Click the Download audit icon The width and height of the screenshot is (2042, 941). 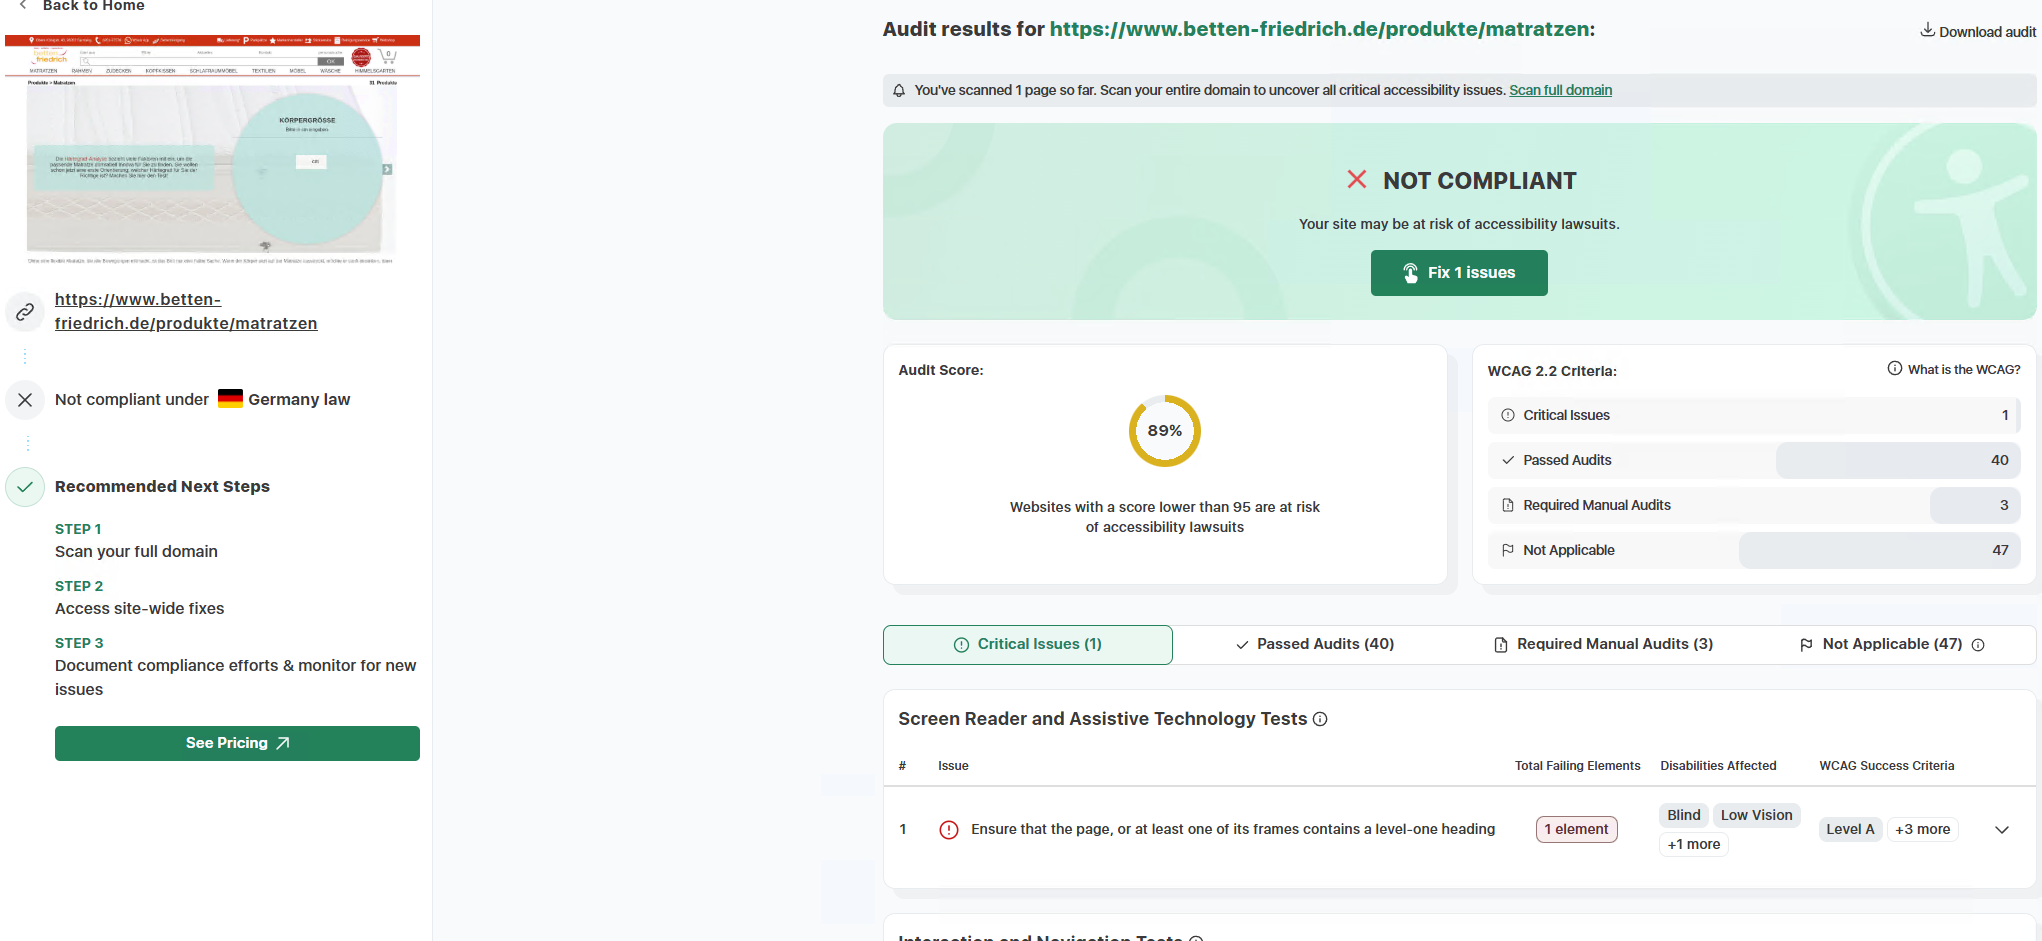coord(1926,30)
